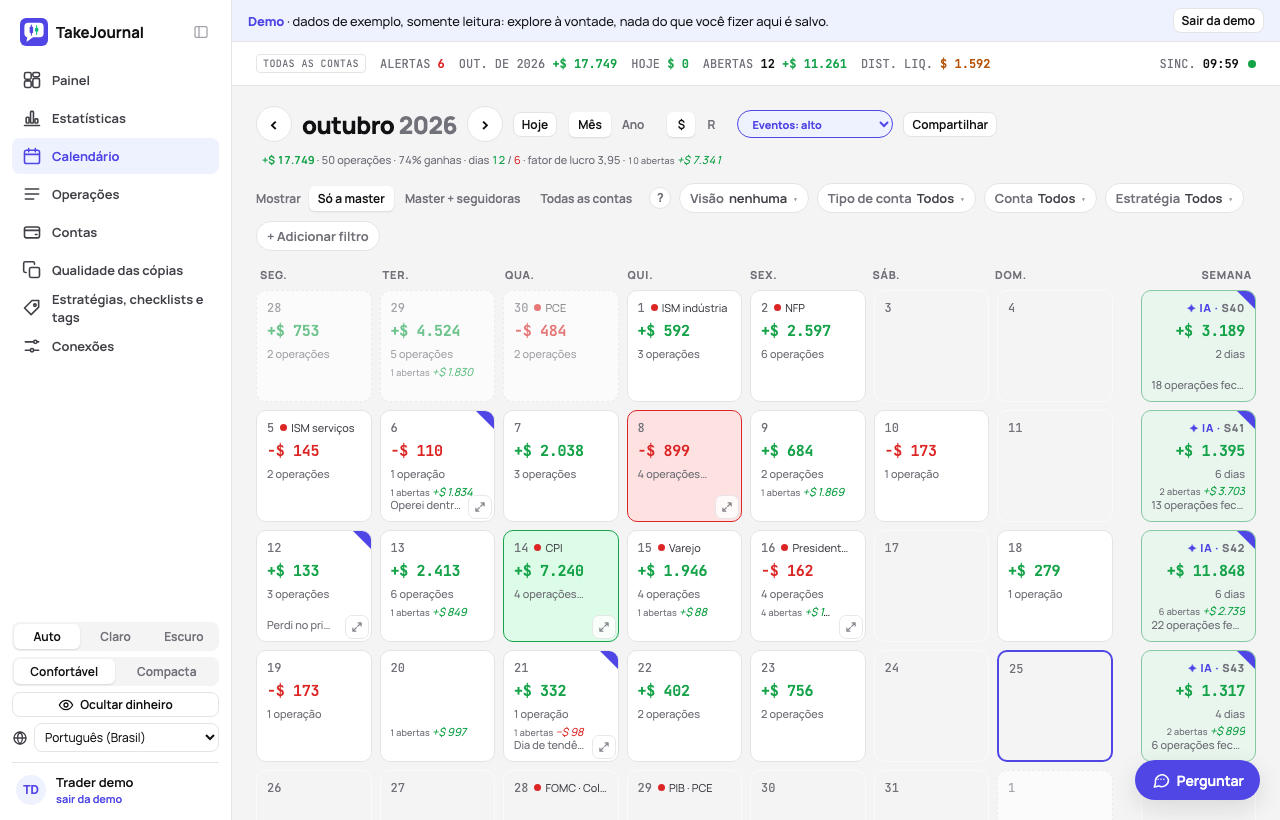The width and height of the screenshot is (1280, 820).
Task: Switch theme to Escuro
Action: pos(184,637)
